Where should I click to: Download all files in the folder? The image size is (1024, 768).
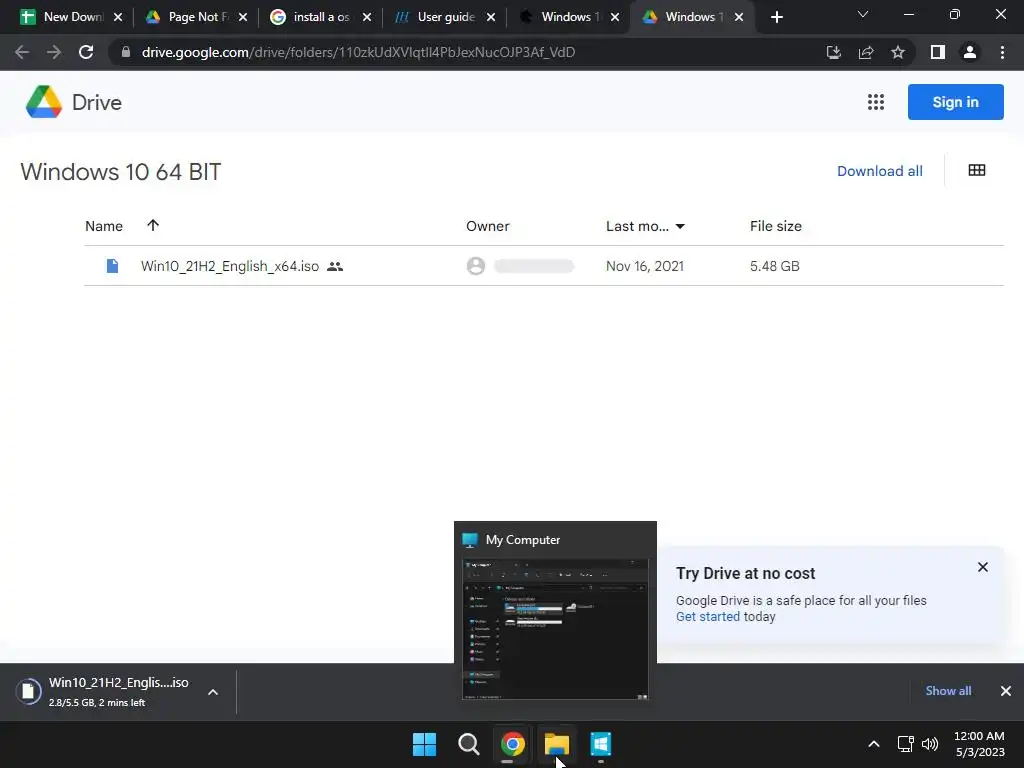(880, 171)
